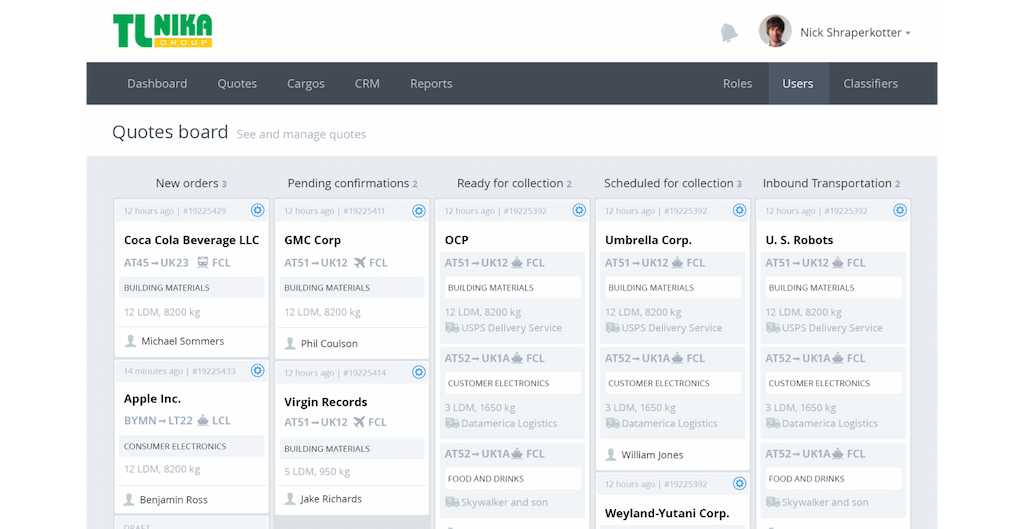The image size is (1024, 529).
Task: Click gear icon on Apple Inc. card
Action: point(257,370)
